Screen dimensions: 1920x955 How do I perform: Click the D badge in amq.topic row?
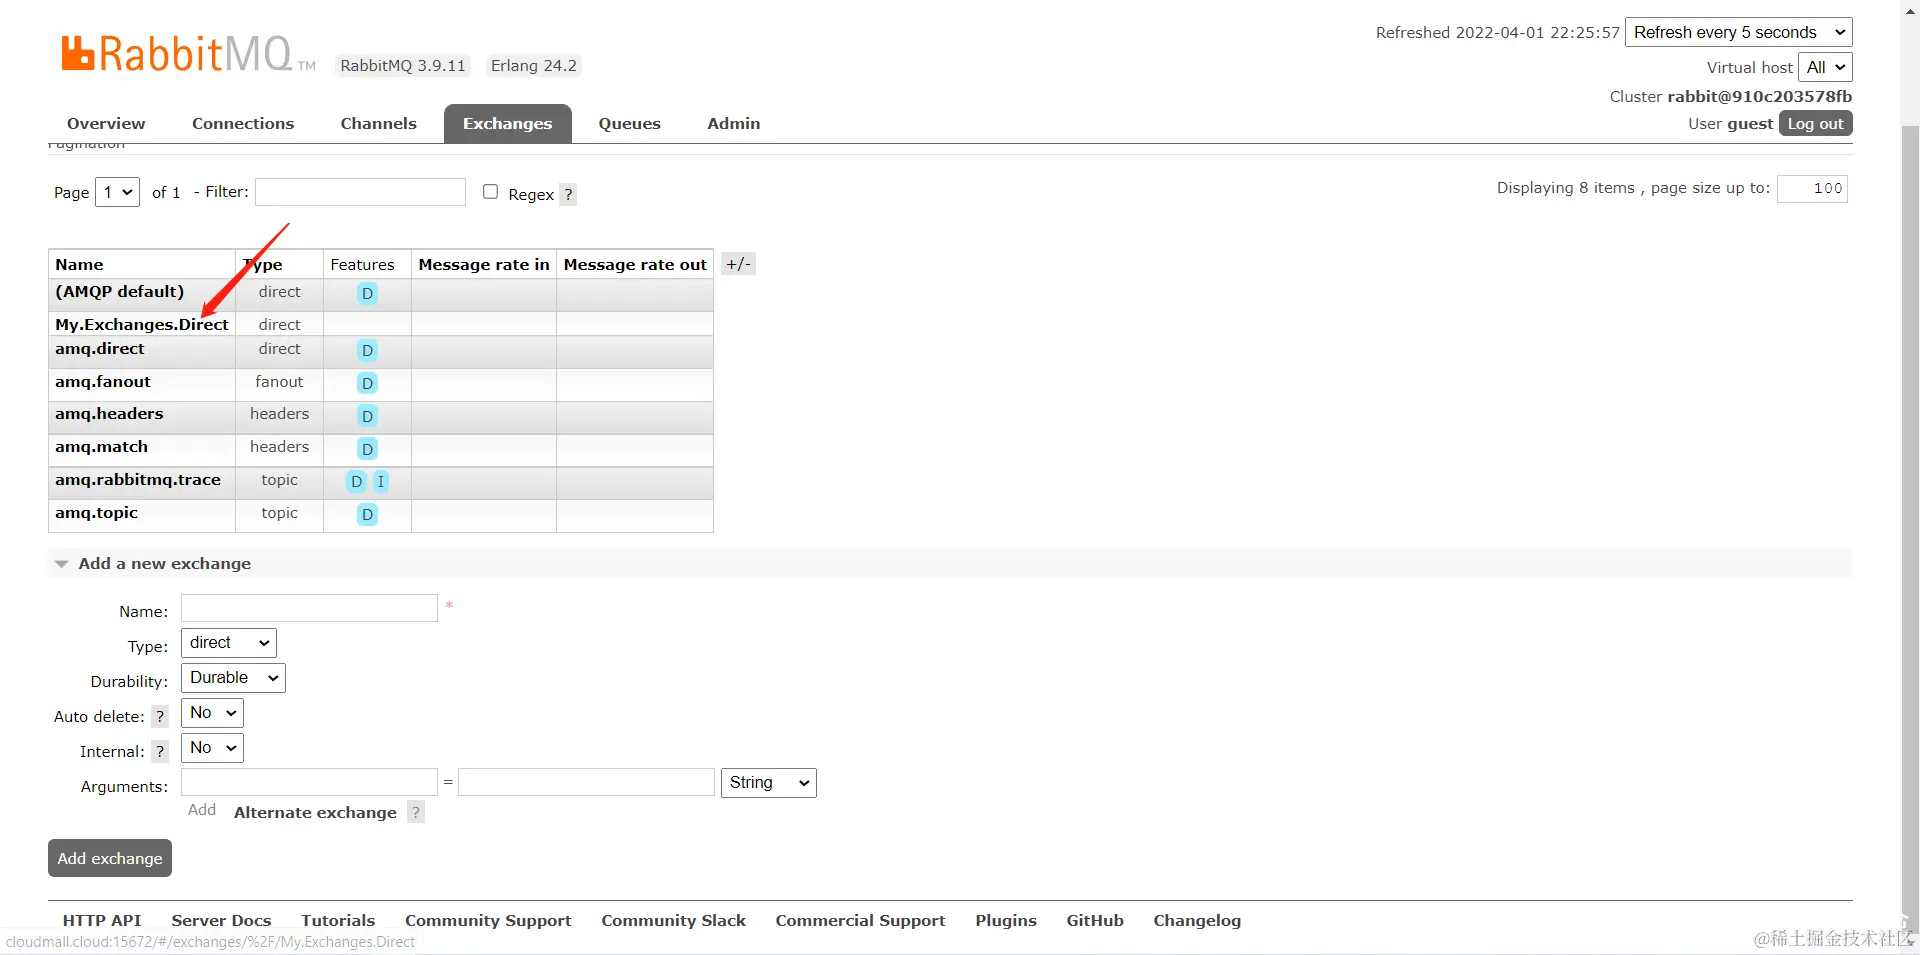(367, 515)
